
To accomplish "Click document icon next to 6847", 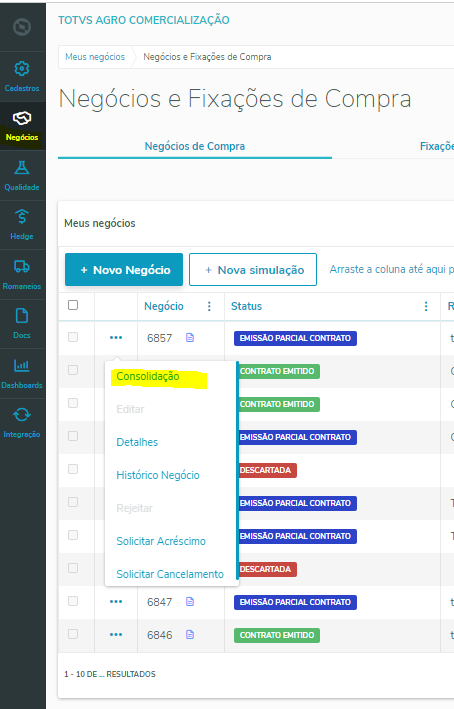I will (x=190, y=602).
